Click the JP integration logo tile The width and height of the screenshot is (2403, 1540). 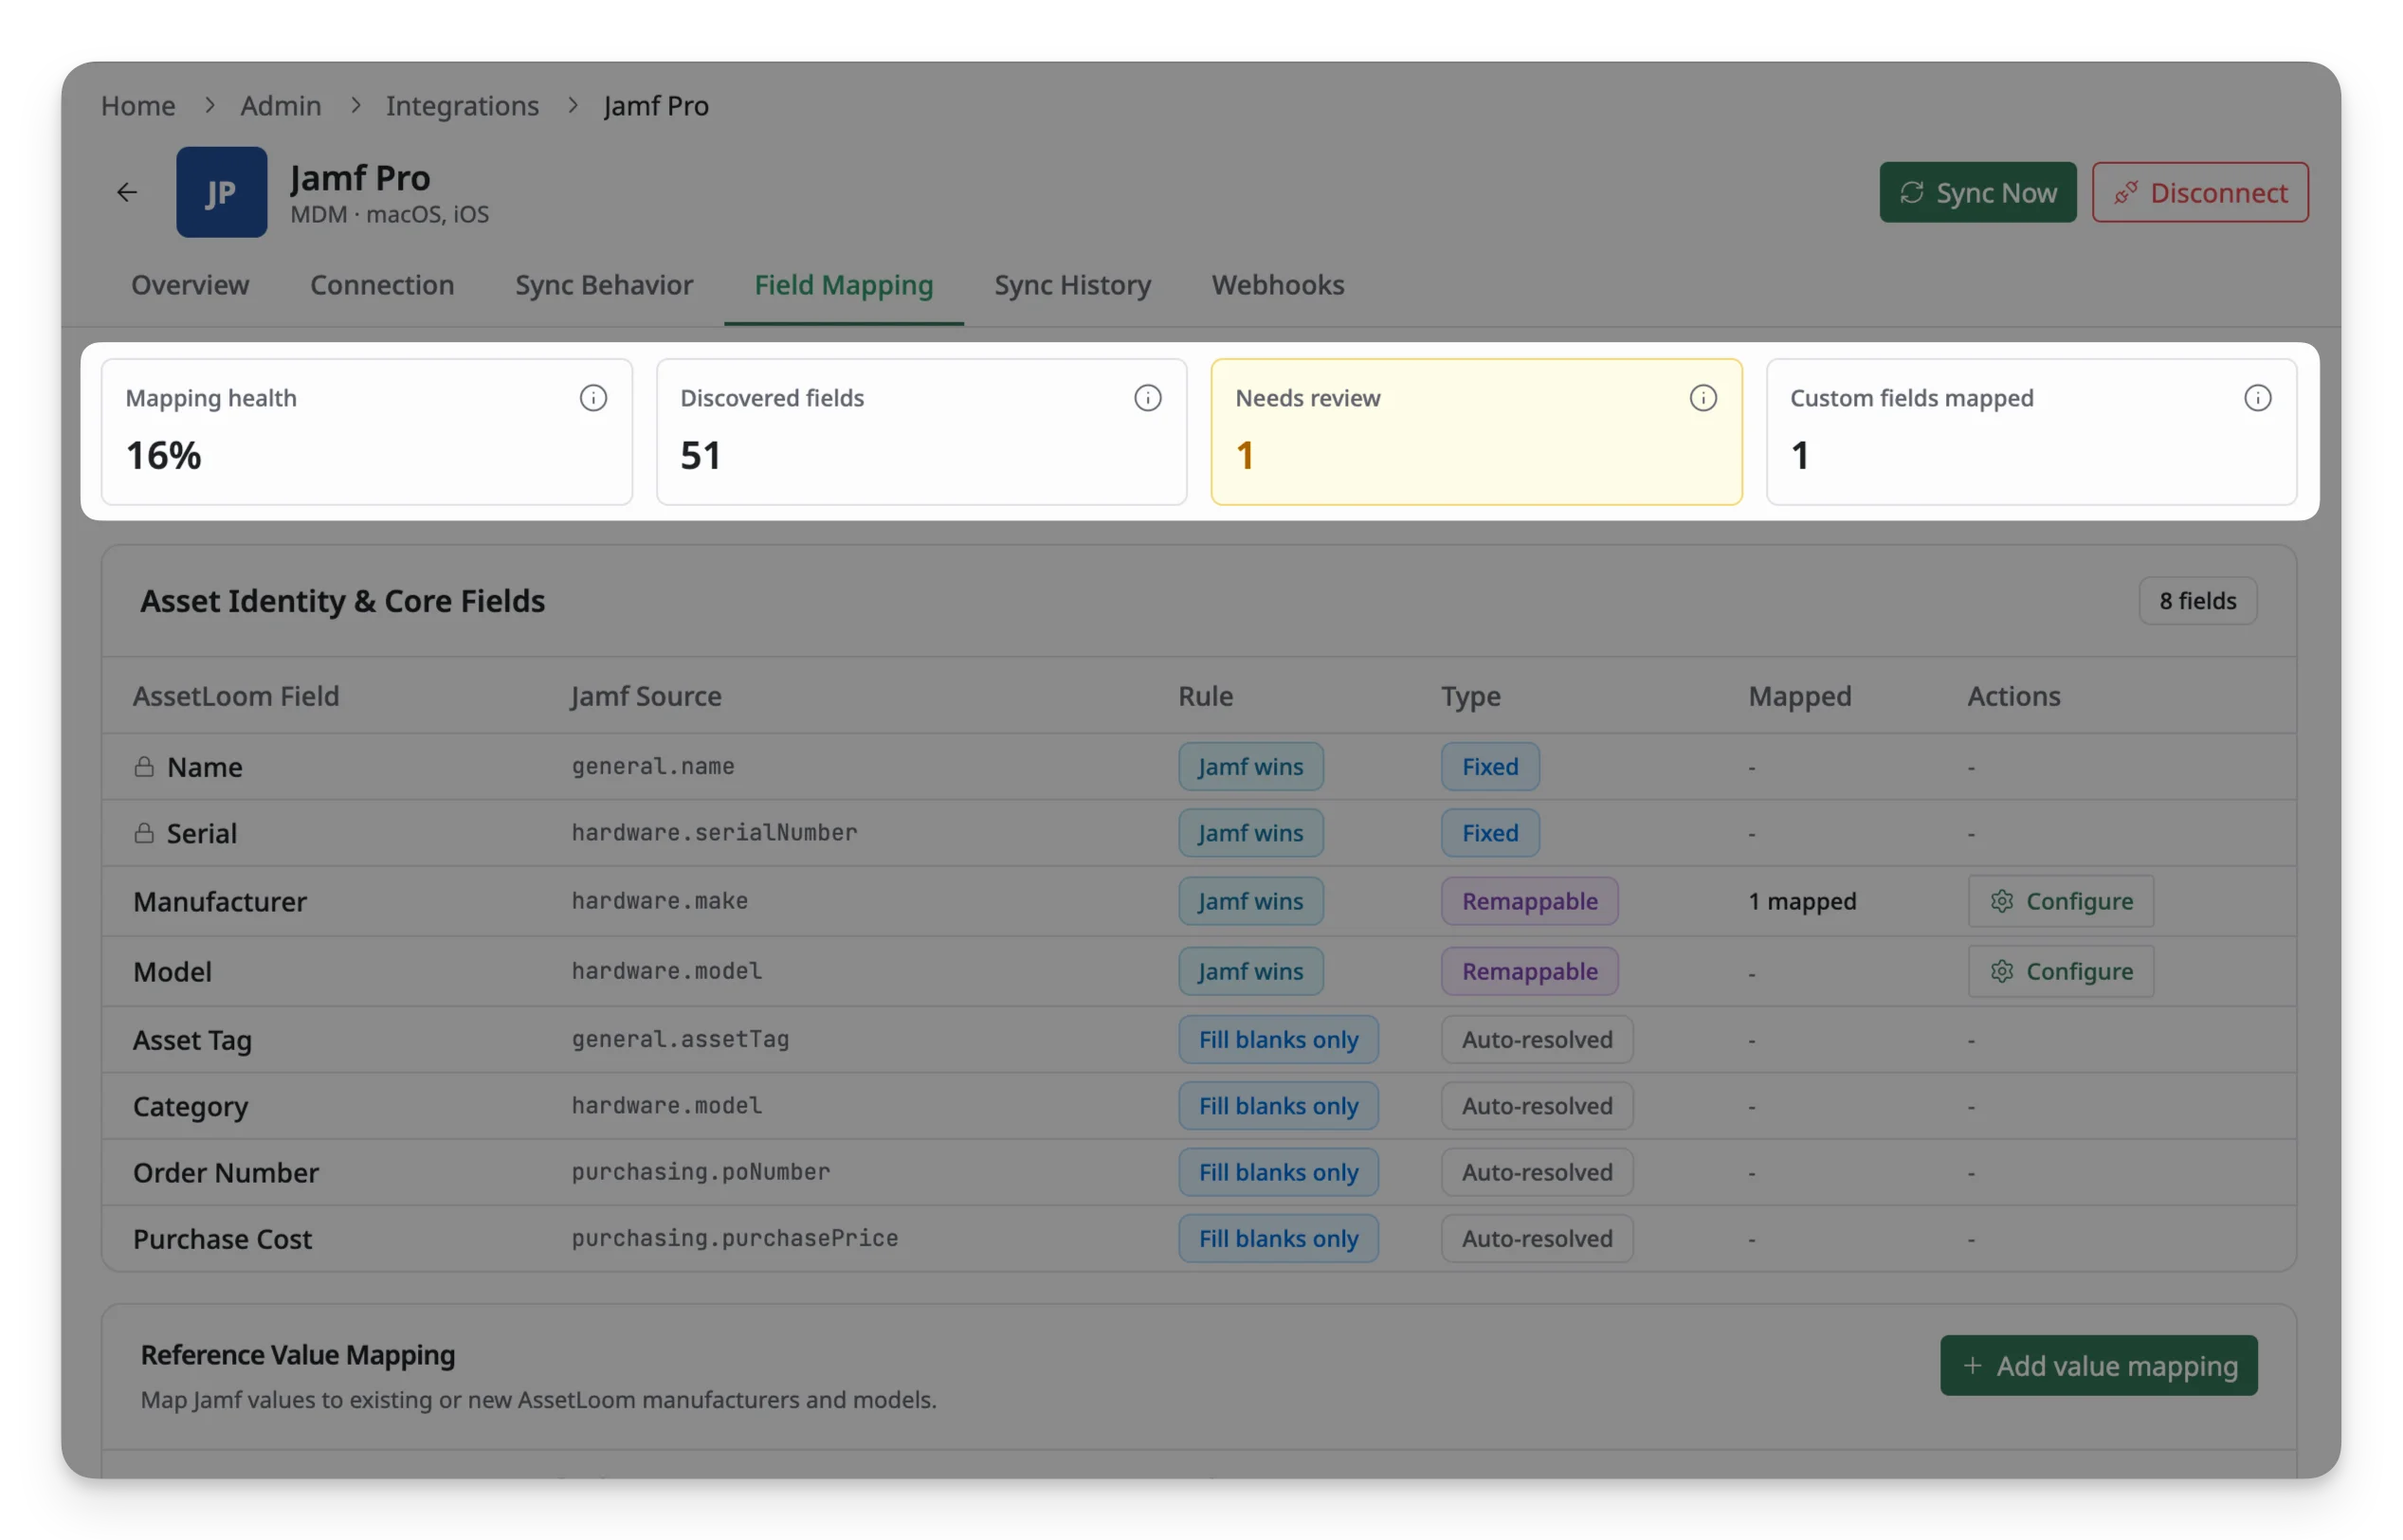pos(221,192)
